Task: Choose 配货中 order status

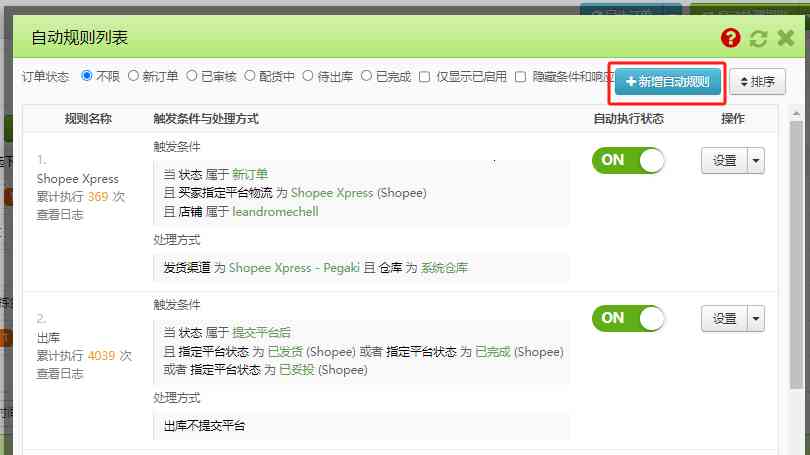Action: [x=250, y=76]
